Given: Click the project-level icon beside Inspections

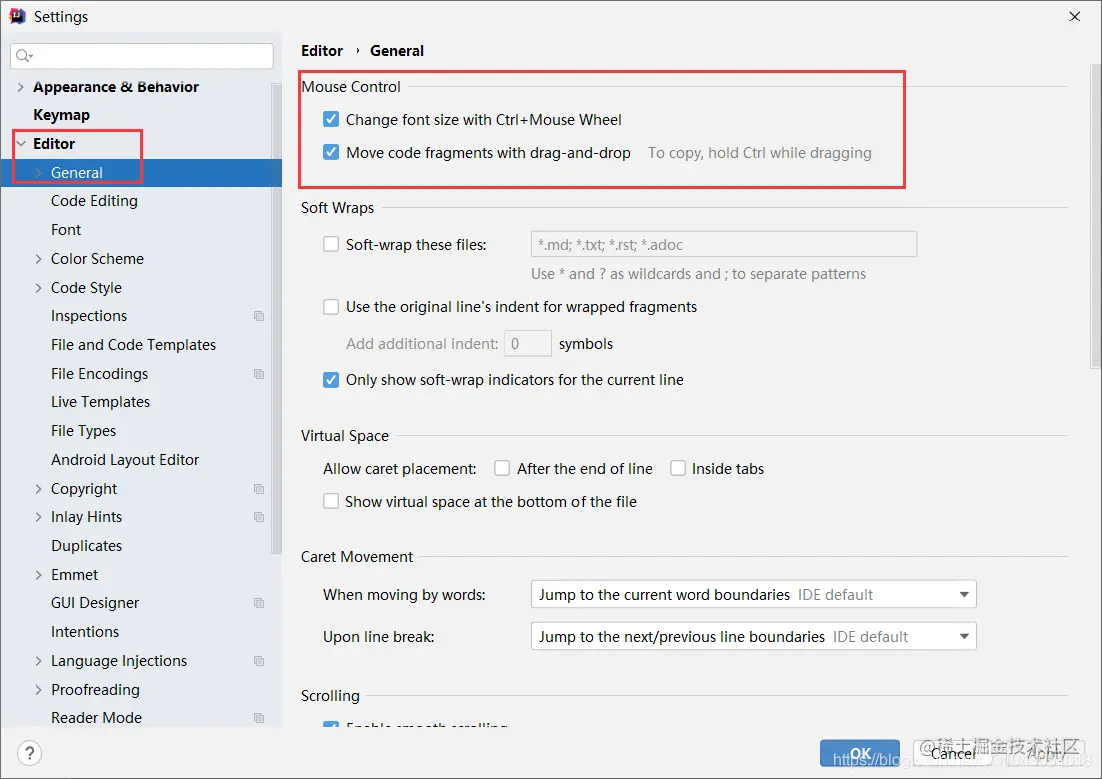Looking at the screenshot, I should pyautogui.click(x=259, y=316).
